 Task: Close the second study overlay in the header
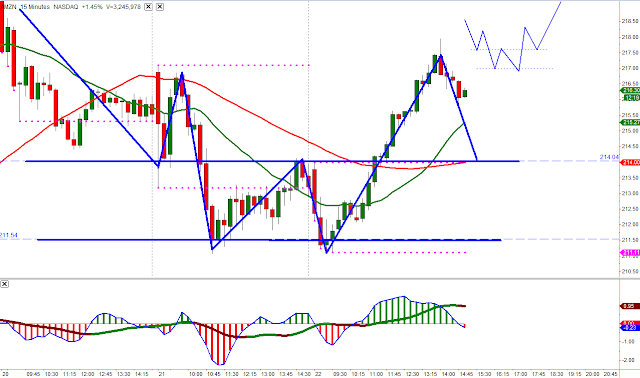pos(160,7)
